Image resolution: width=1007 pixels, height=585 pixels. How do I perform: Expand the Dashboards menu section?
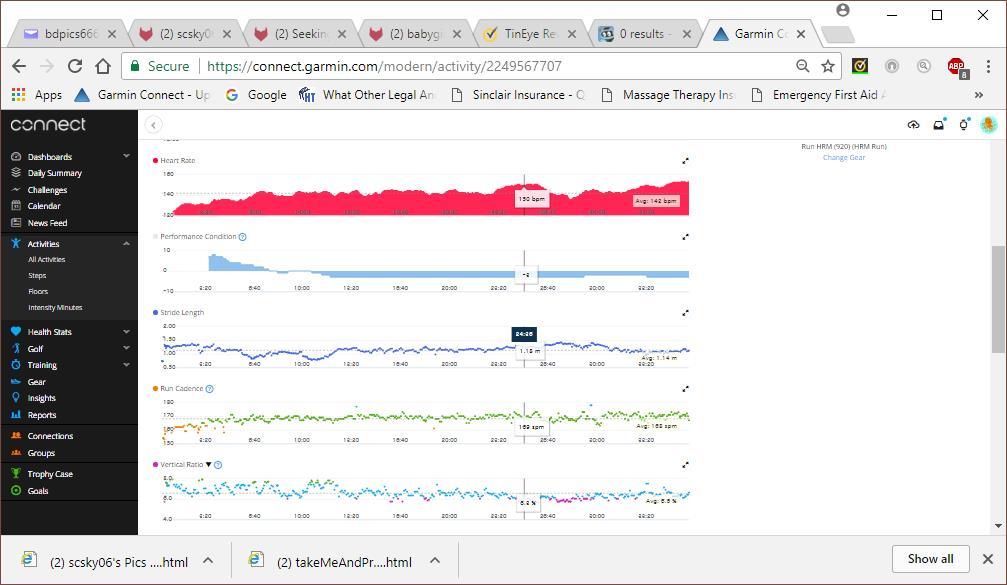coord(126,156)
